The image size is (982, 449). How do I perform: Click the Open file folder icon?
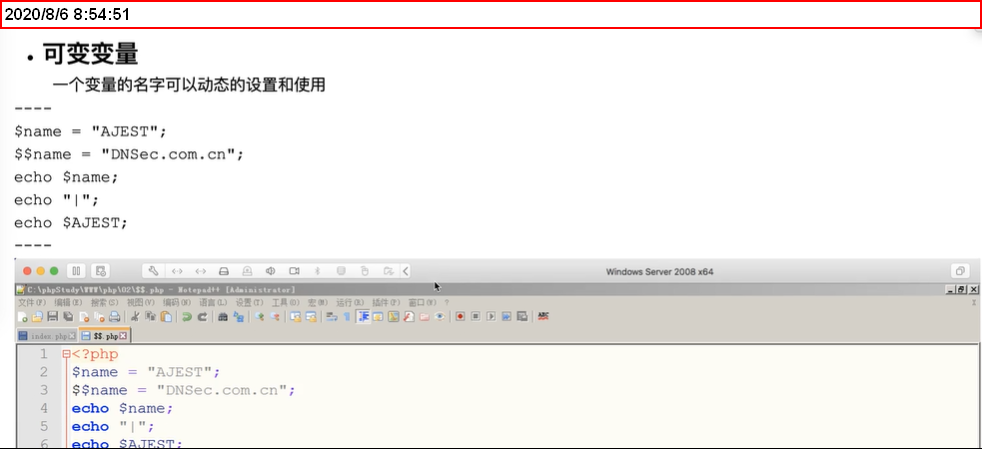[x=37, y=317]
